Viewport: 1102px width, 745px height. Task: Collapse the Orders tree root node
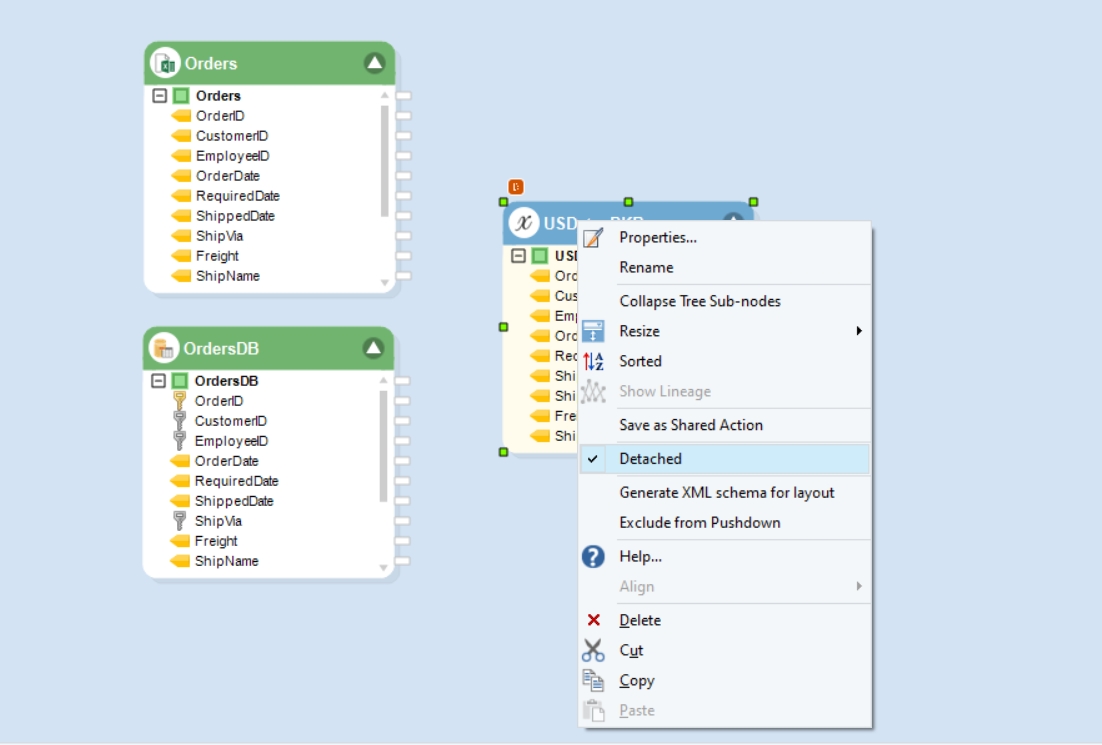click(x=160, y=96)
